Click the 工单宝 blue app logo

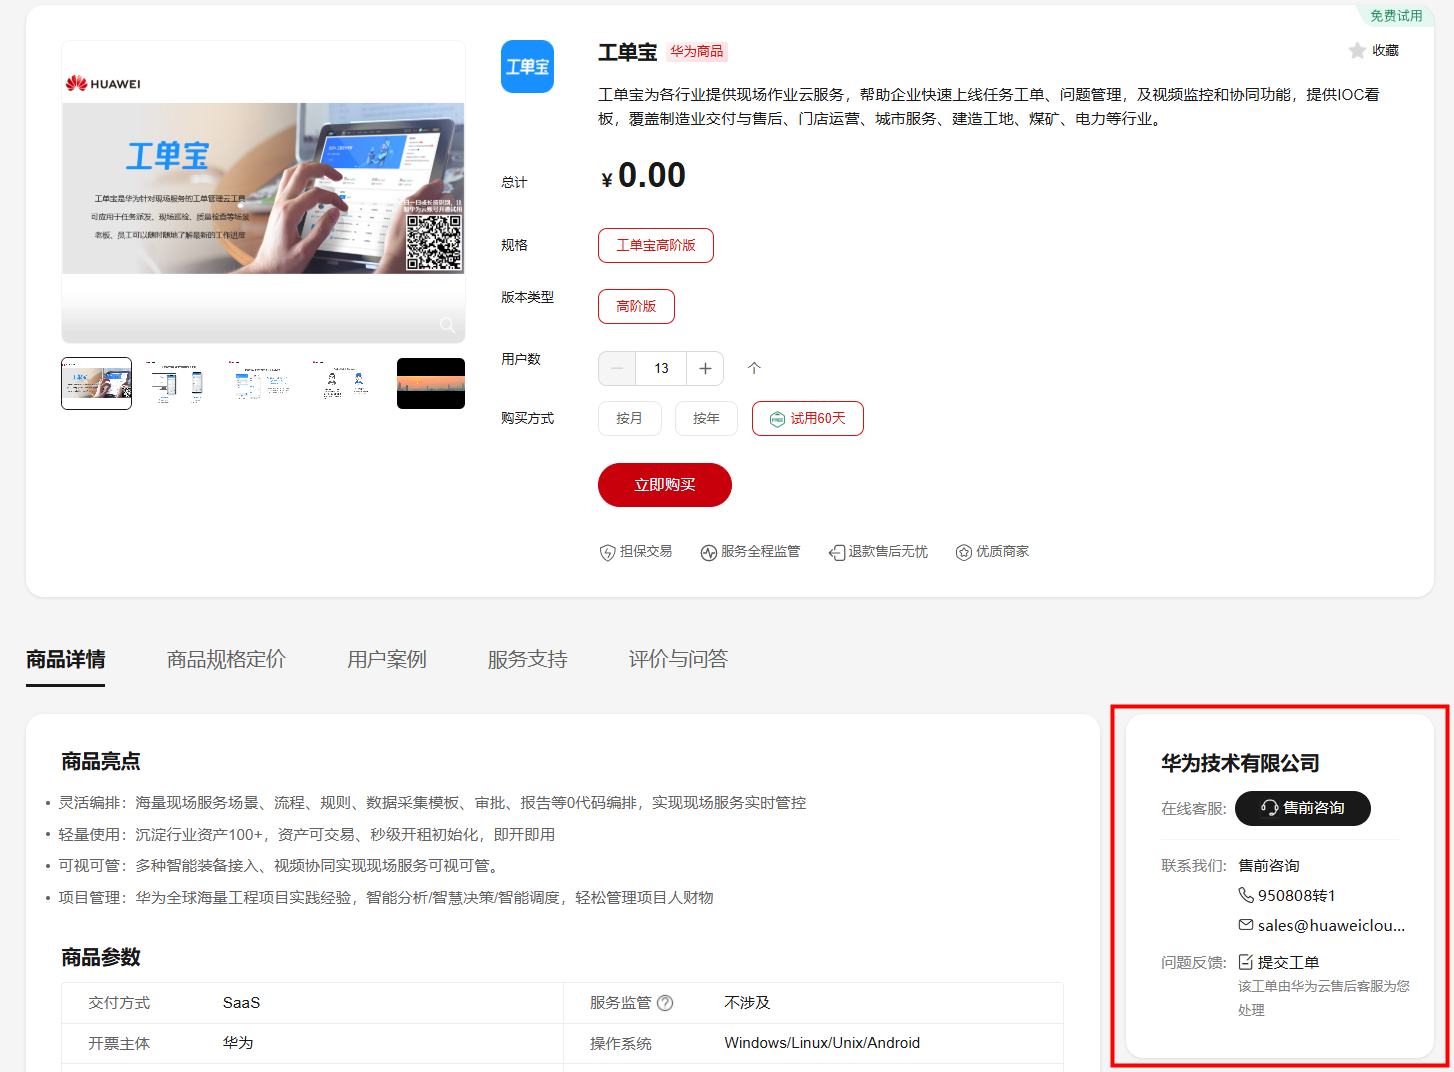click(x=527, y=67)
